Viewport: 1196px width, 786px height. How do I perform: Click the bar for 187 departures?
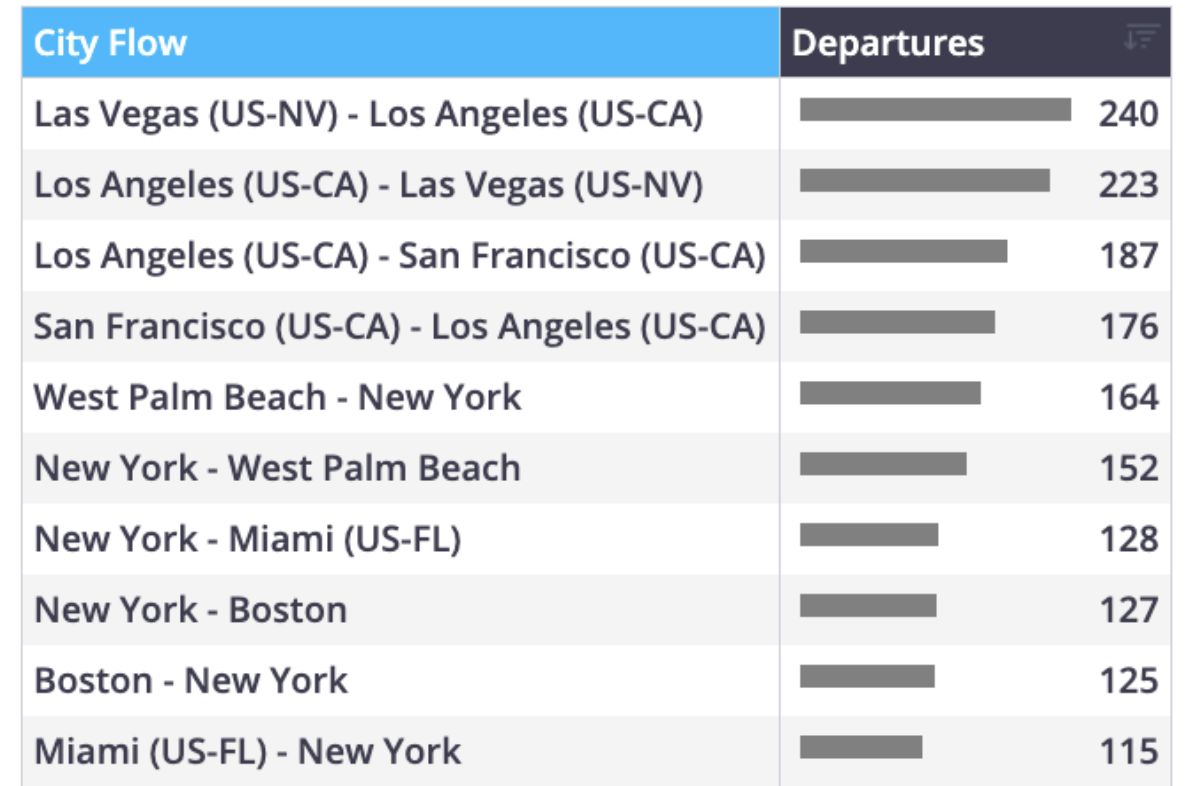point(904,251)
